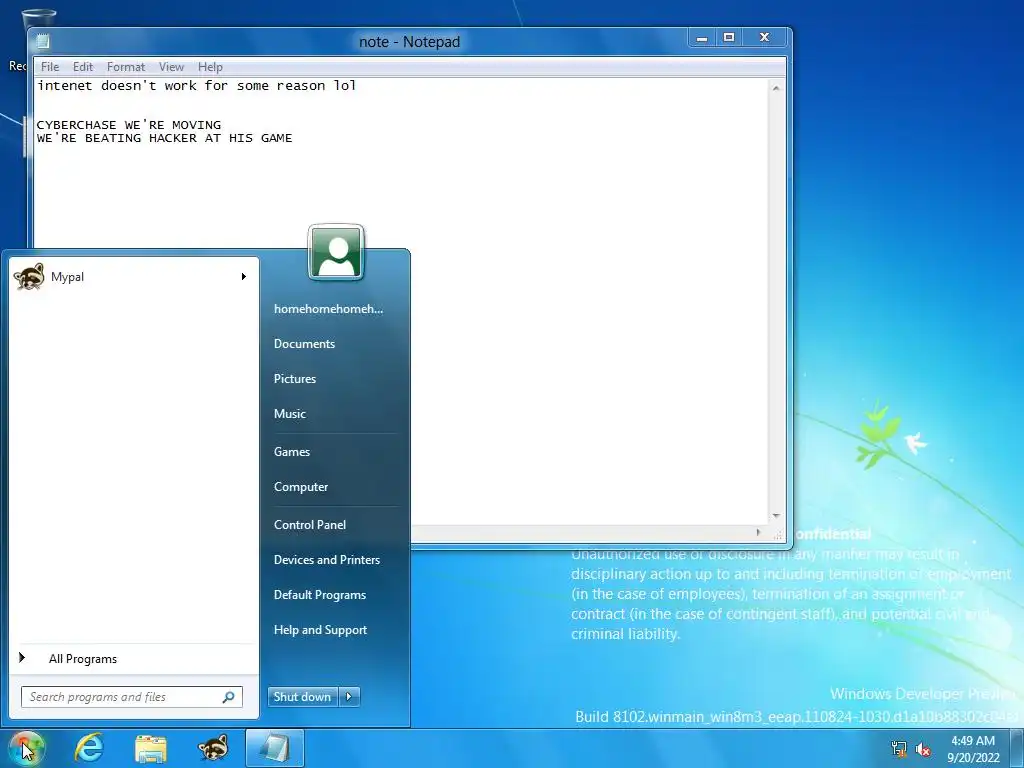
Task: Click Notepad scroll up arrow
Action: click(x=776, y=88)
